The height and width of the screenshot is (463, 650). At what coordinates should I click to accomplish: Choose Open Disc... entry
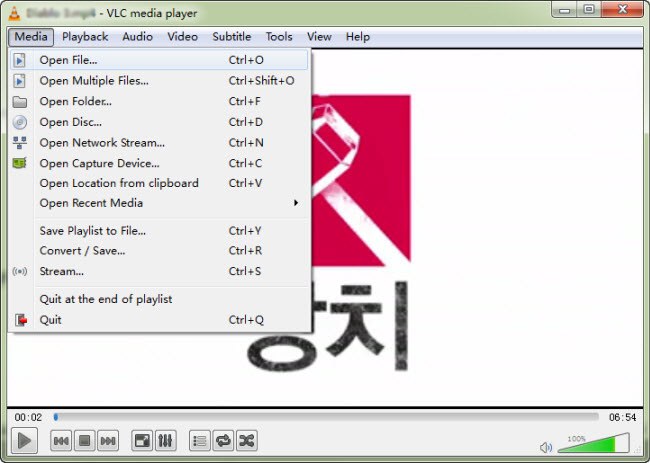(159, 122)
